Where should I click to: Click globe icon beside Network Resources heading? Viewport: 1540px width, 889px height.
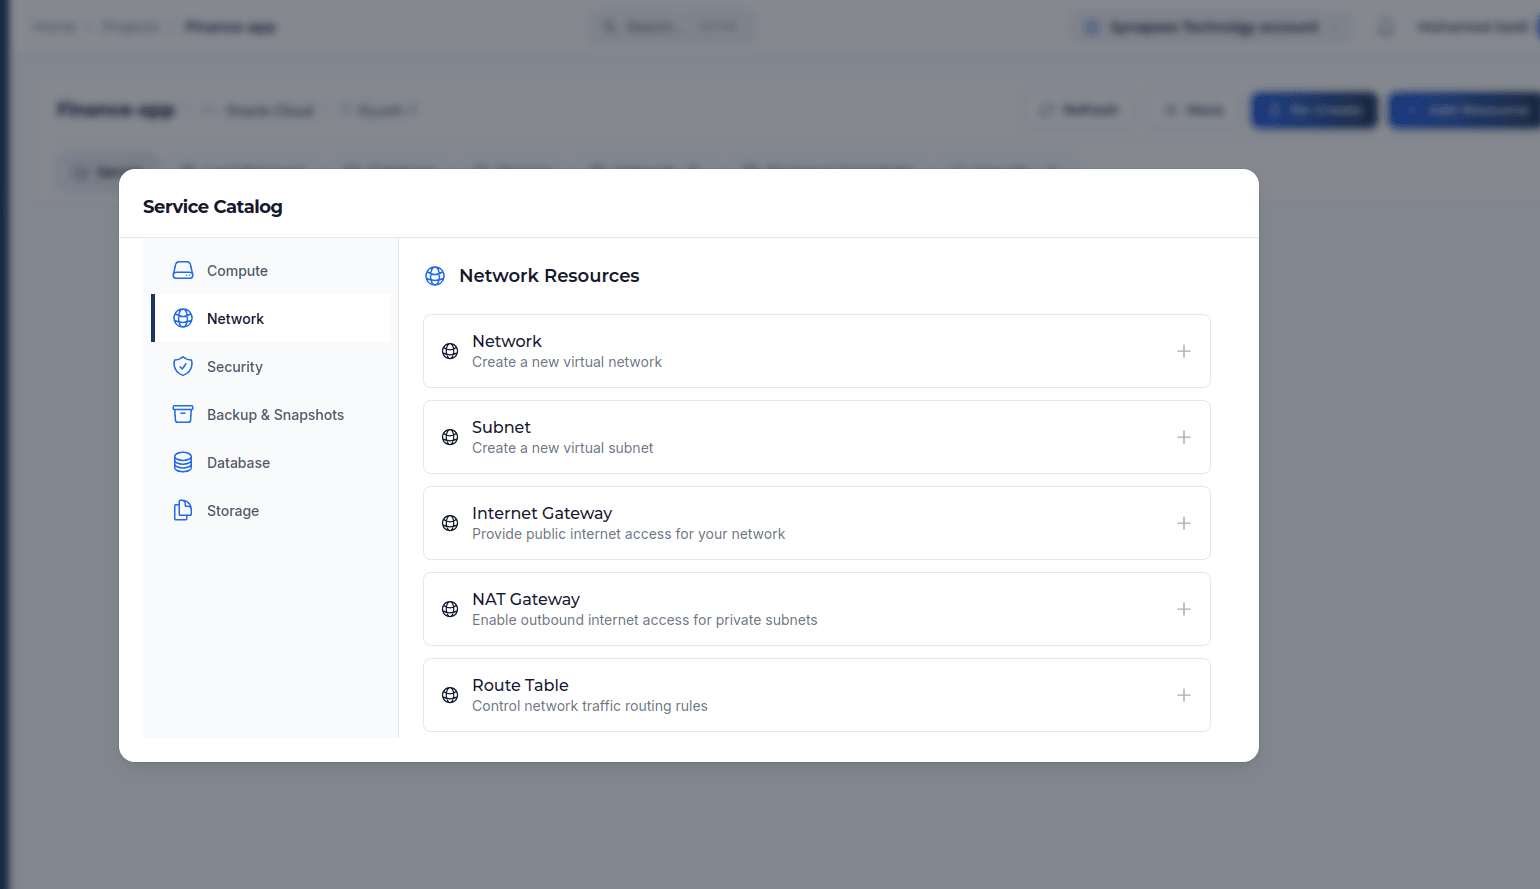[x=435, y=276]
